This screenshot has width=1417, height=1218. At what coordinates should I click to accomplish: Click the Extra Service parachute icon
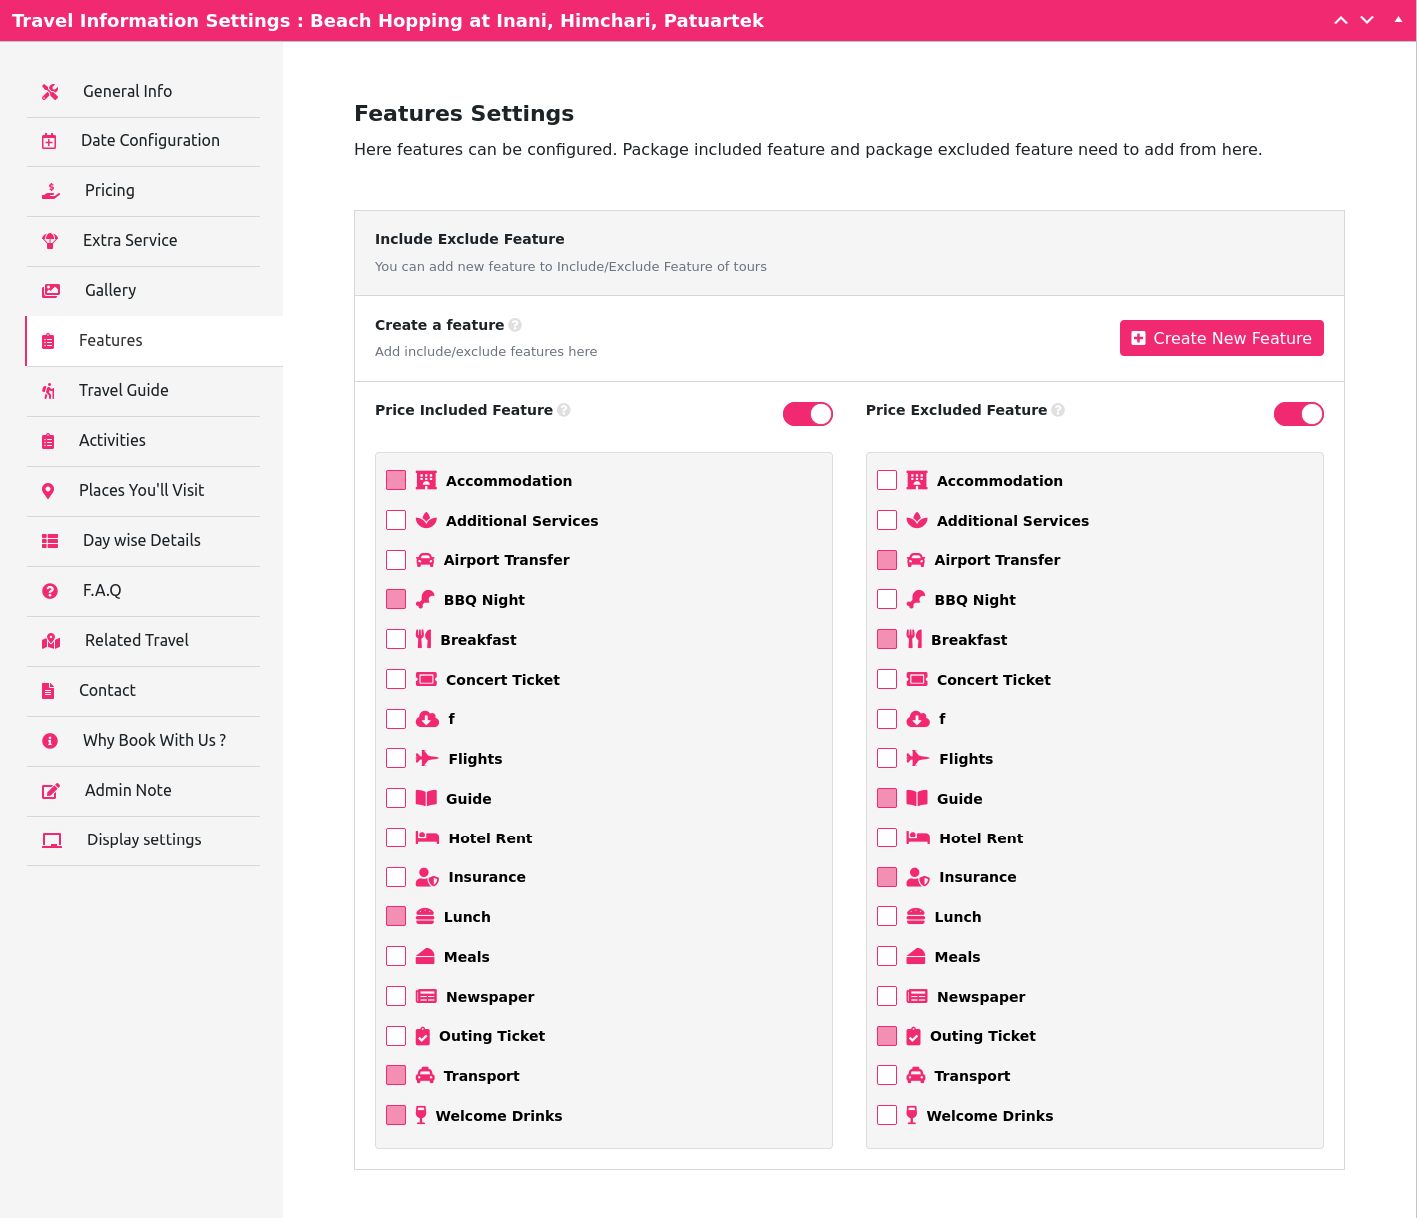[x=50, y=241]
